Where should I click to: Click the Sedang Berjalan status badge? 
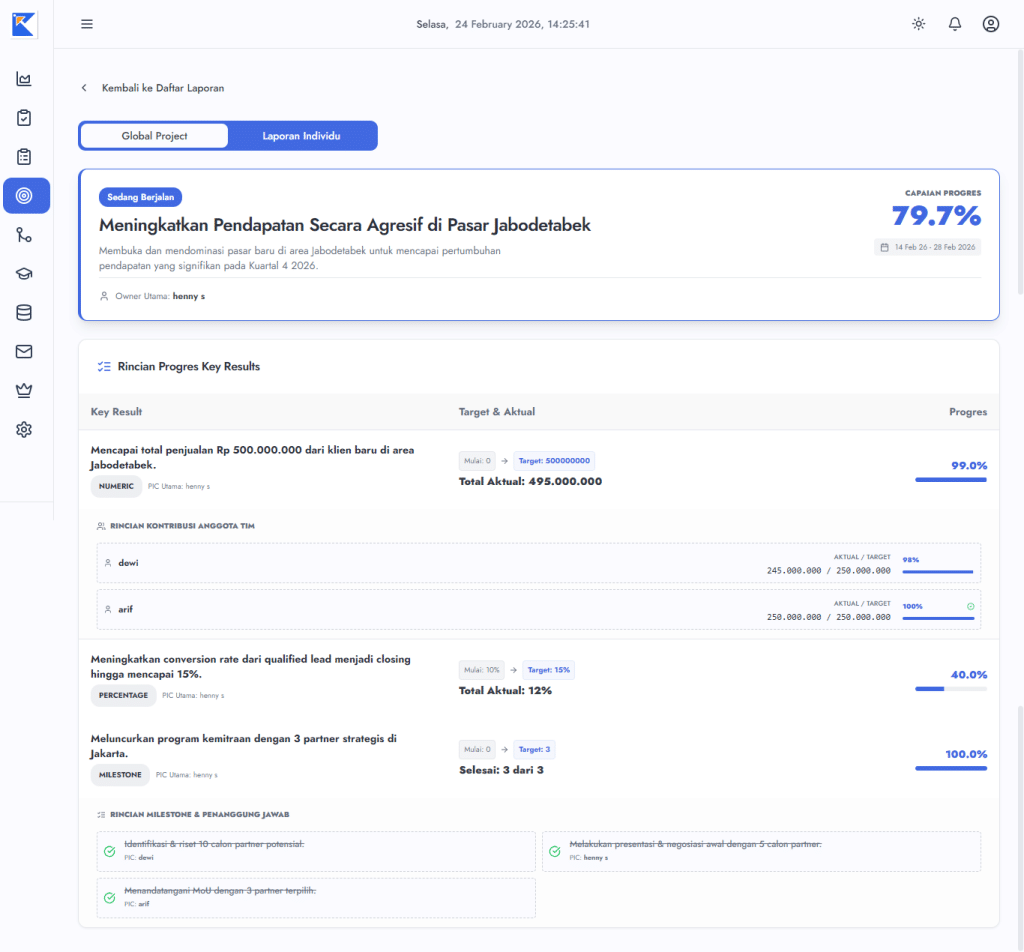pos(140,197)
